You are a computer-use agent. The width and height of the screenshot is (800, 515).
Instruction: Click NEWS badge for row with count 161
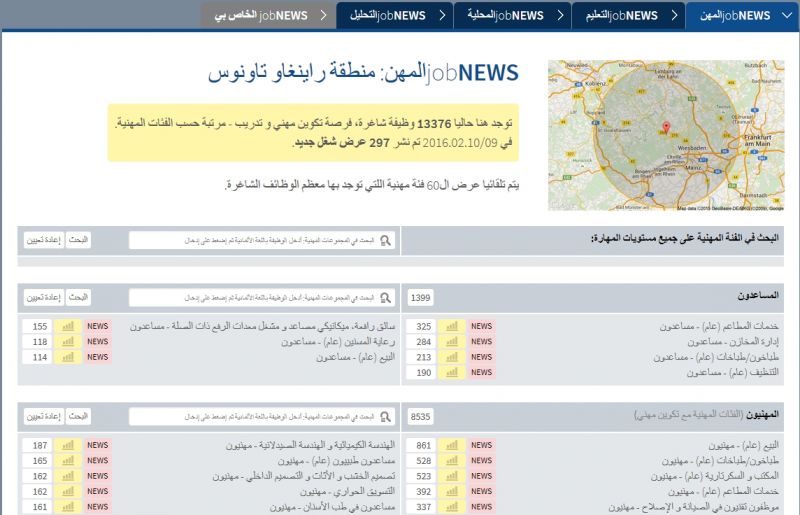point(97,507)
